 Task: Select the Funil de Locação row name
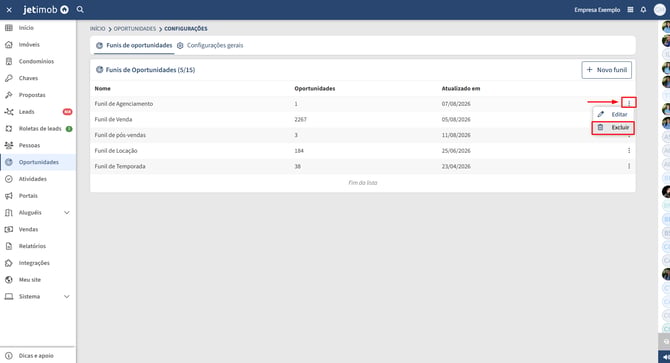[x=116, y=150]
